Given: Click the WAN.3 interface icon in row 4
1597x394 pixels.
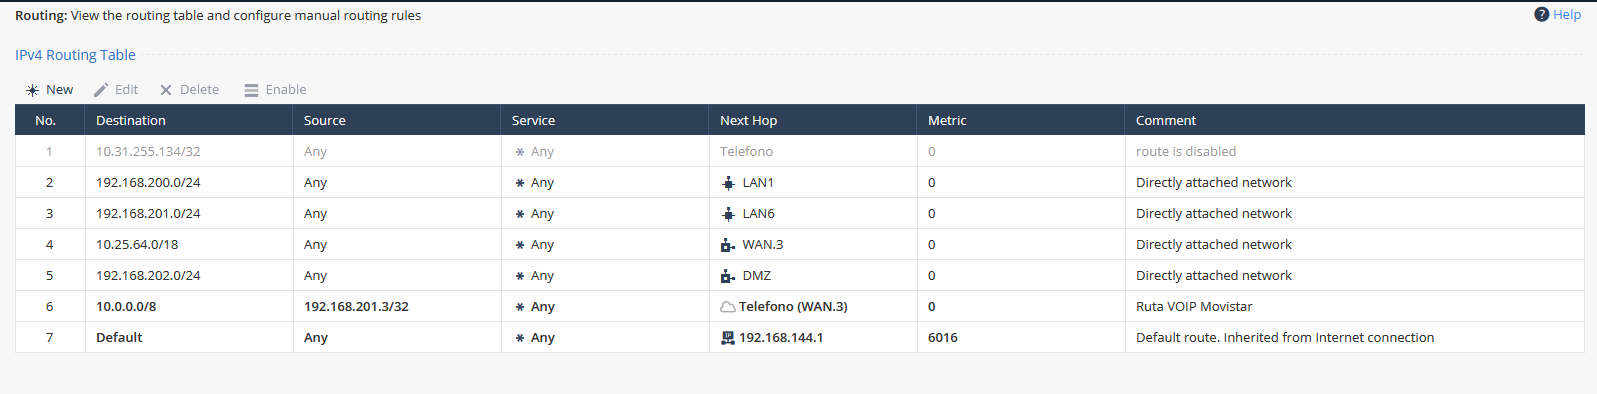Looking at the screenshot, I should 728,245.
